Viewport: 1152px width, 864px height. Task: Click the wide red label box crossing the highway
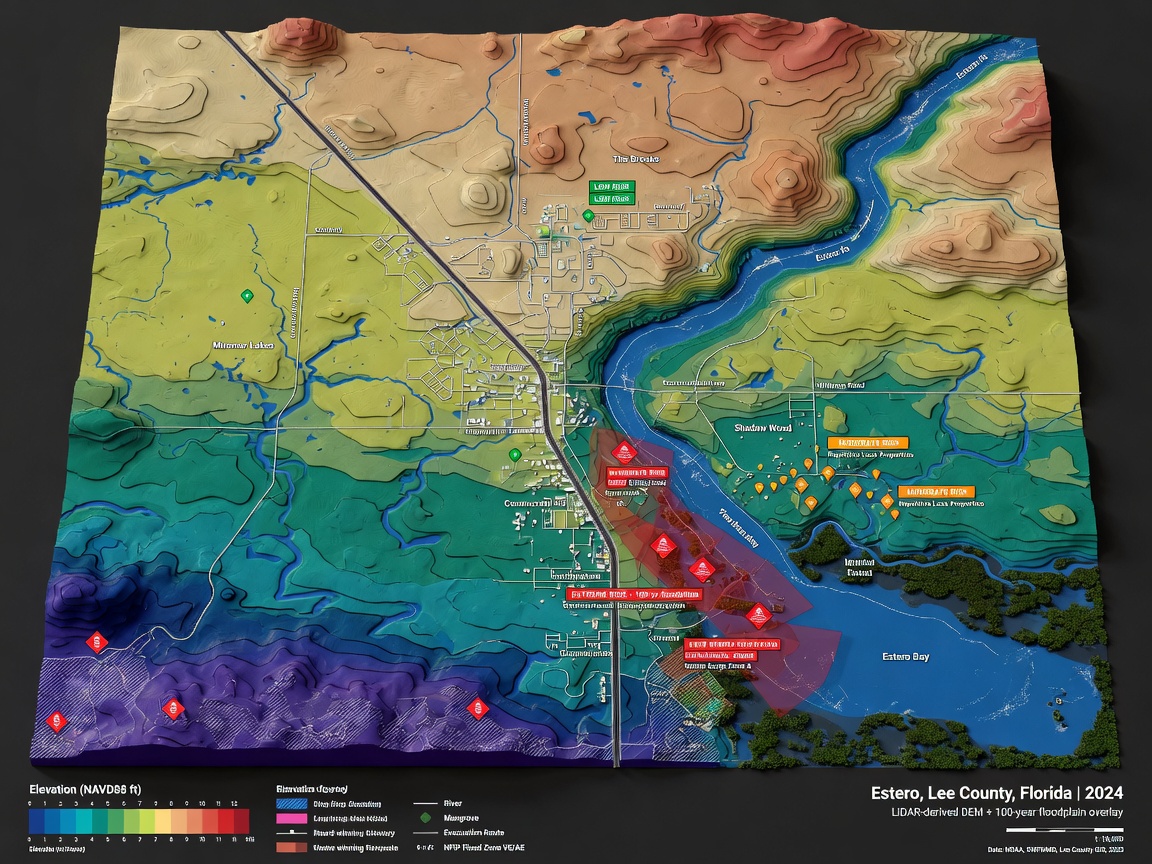(635, 594)
